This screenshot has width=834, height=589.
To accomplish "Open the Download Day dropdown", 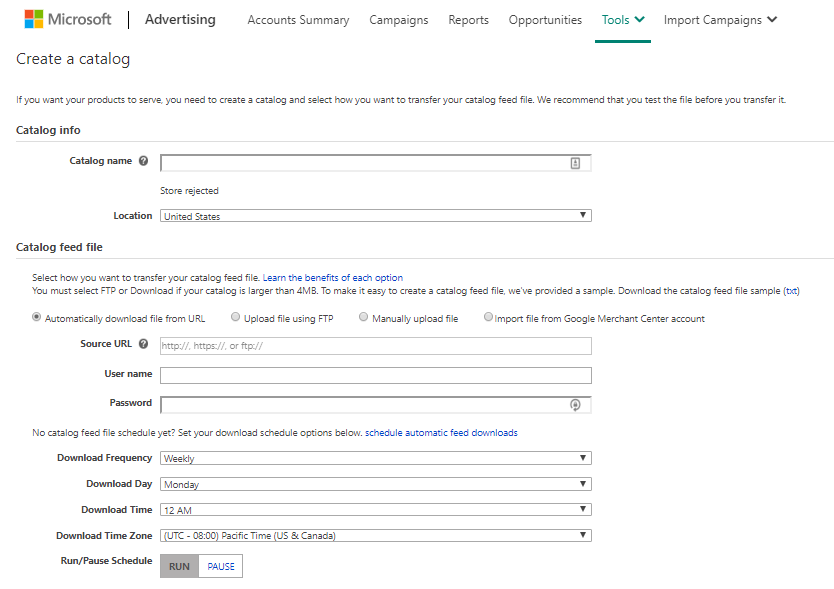I will (x=375, y=485).
